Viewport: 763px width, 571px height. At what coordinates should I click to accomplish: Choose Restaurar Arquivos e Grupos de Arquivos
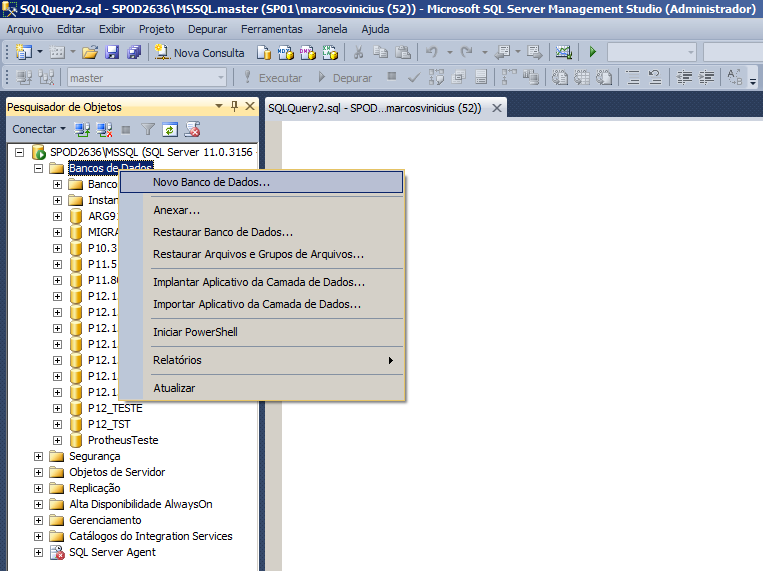[x=262, y=254]
